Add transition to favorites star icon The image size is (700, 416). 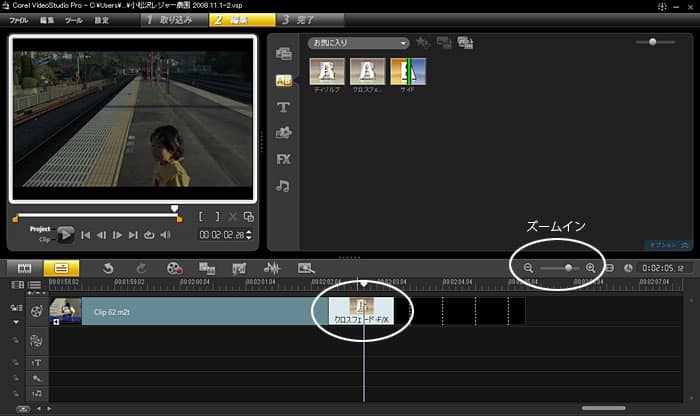tap(422, 43)
